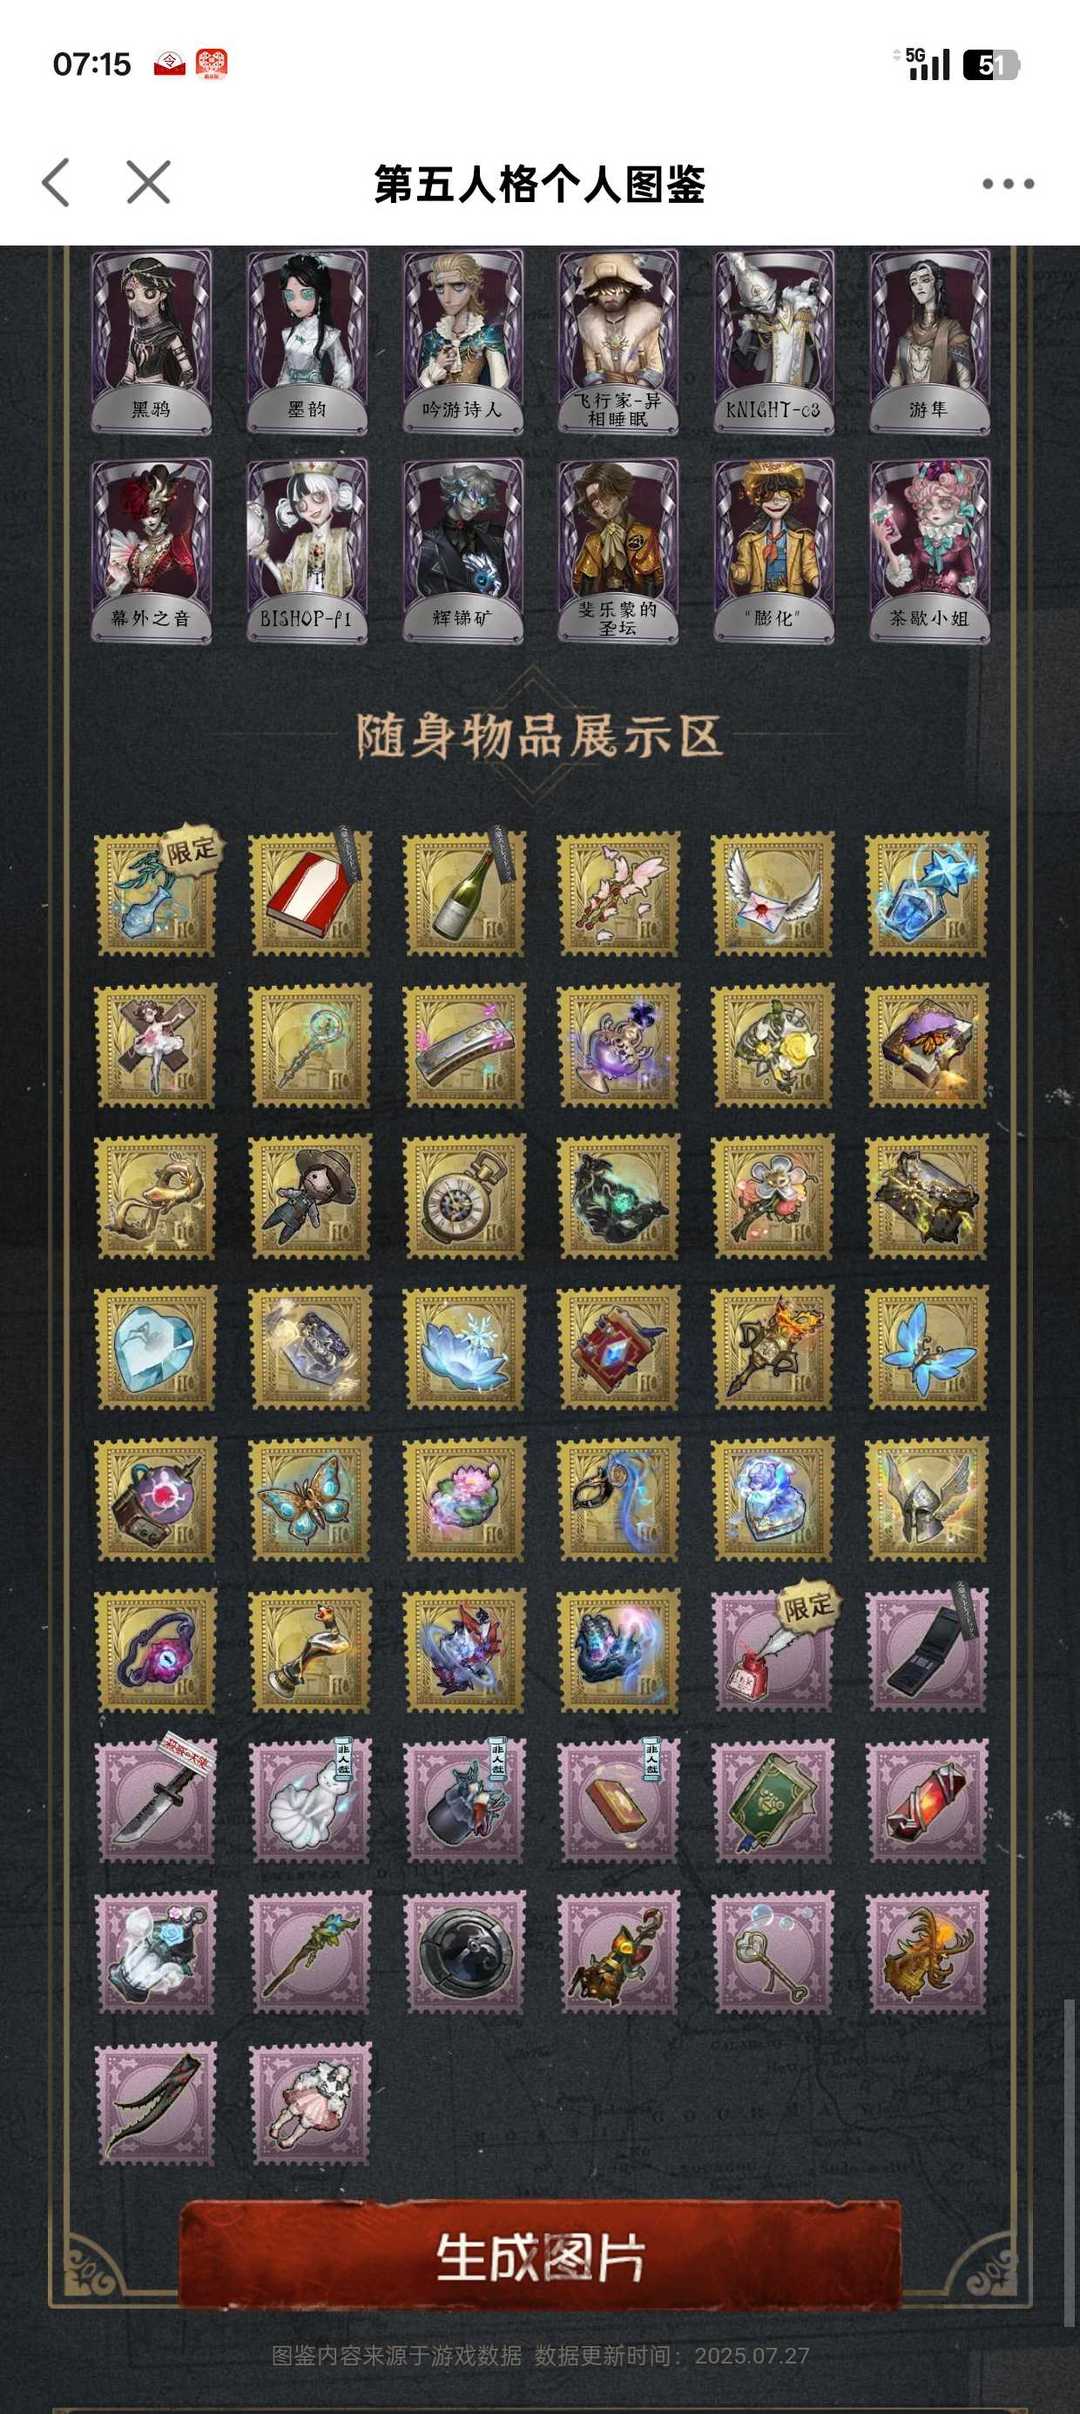The width and height of the screenshot is (1080, 2414).
Task: Tap the pocket watch accessory stamp
Action: [463, 1197]
